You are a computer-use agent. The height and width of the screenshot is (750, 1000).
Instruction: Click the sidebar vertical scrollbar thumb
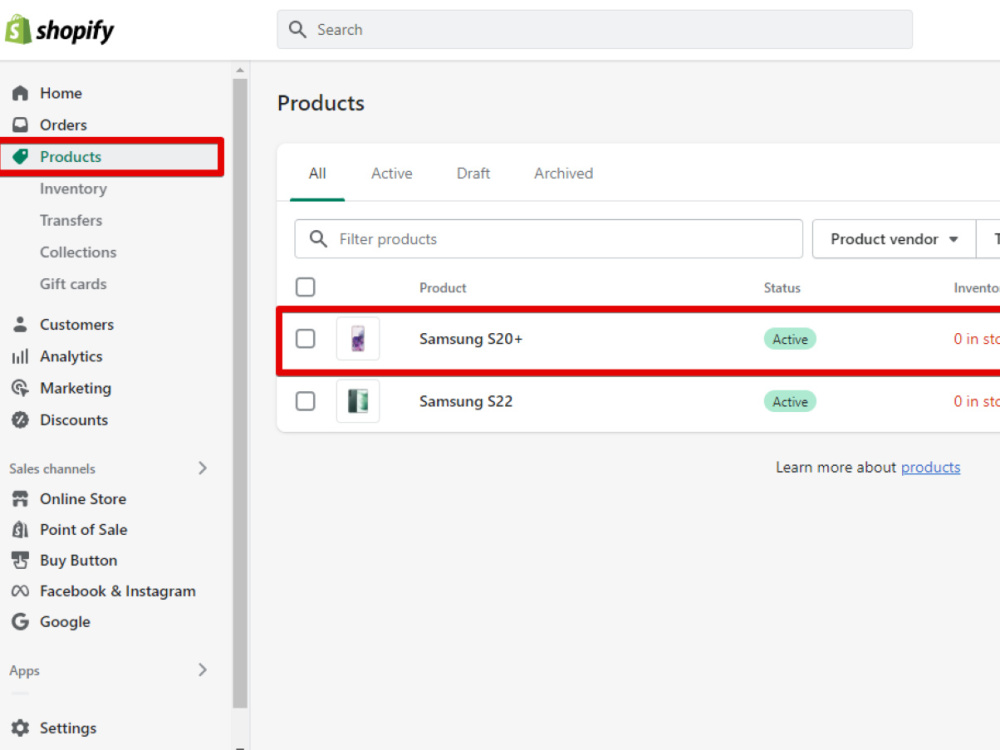[240, 393]
